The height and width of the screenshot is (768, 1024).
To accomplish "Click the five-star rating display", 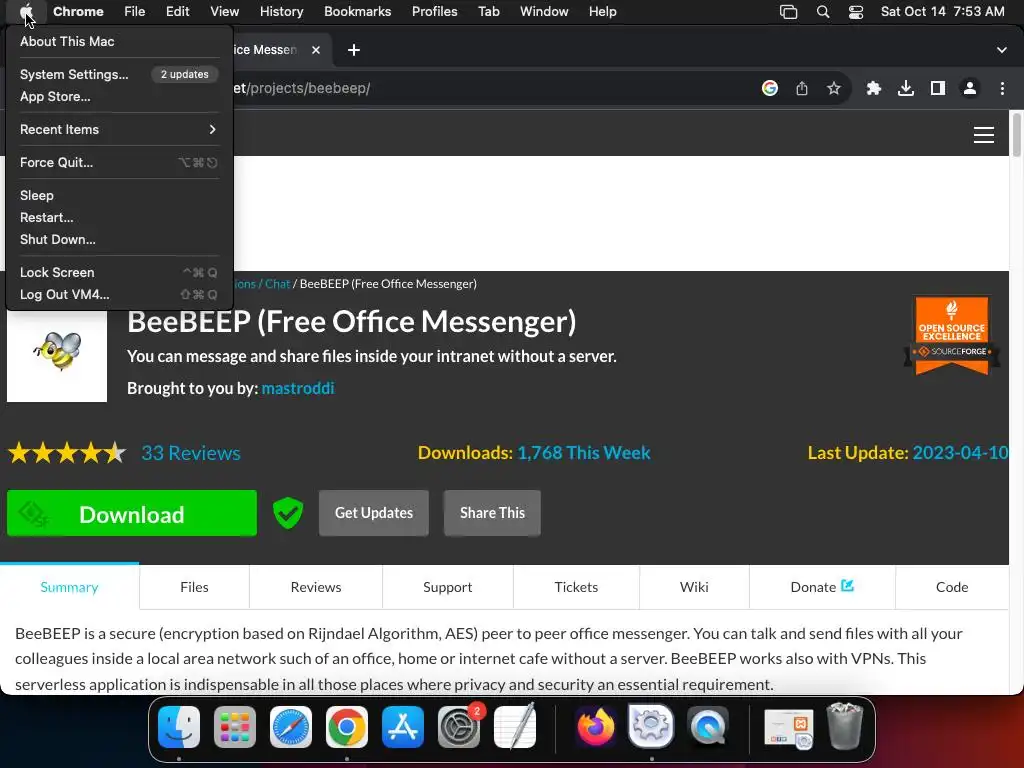I will tap(67, 453).
